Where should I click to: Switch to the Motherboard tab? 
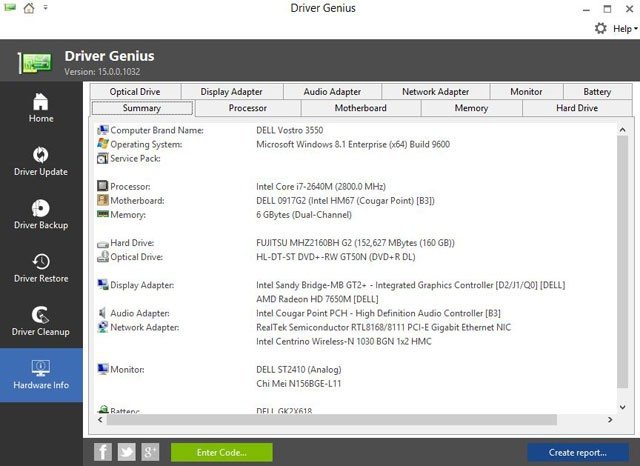click(360, 108)
